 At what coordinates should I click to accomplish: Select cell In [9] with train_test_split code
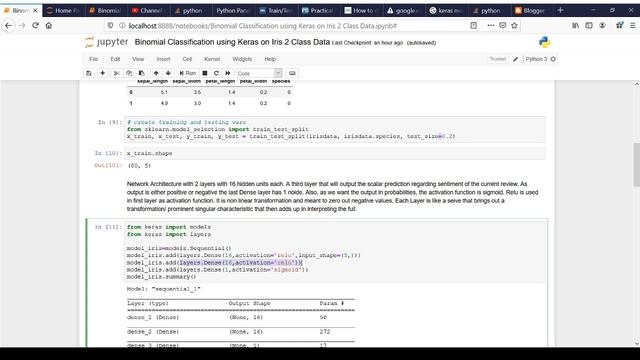click(335, 129)
